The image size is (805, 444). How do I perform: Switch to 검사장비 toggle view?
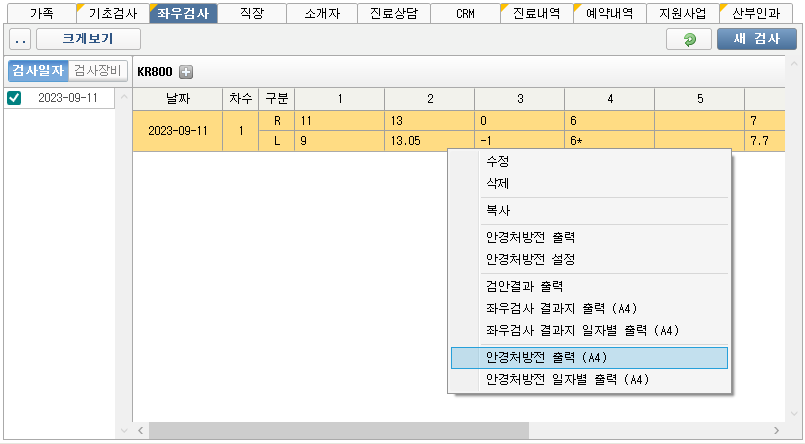[98, 71]
